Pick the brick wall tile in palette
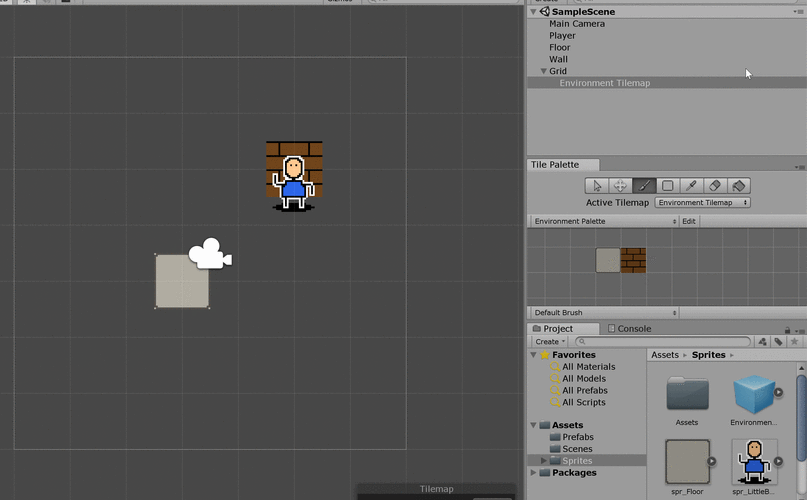This screenshot has height=500, width=807. (633, 260)
